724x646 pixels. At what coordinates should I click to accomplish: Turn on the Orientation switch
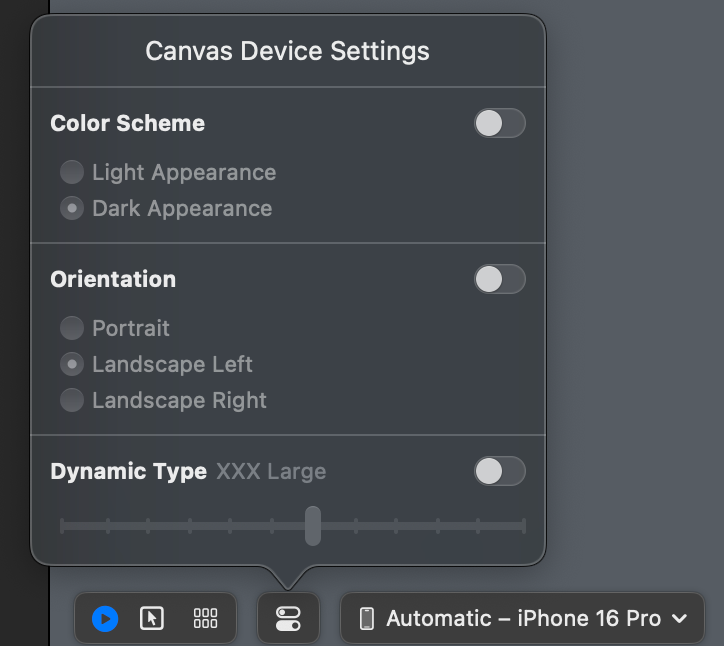499,279
